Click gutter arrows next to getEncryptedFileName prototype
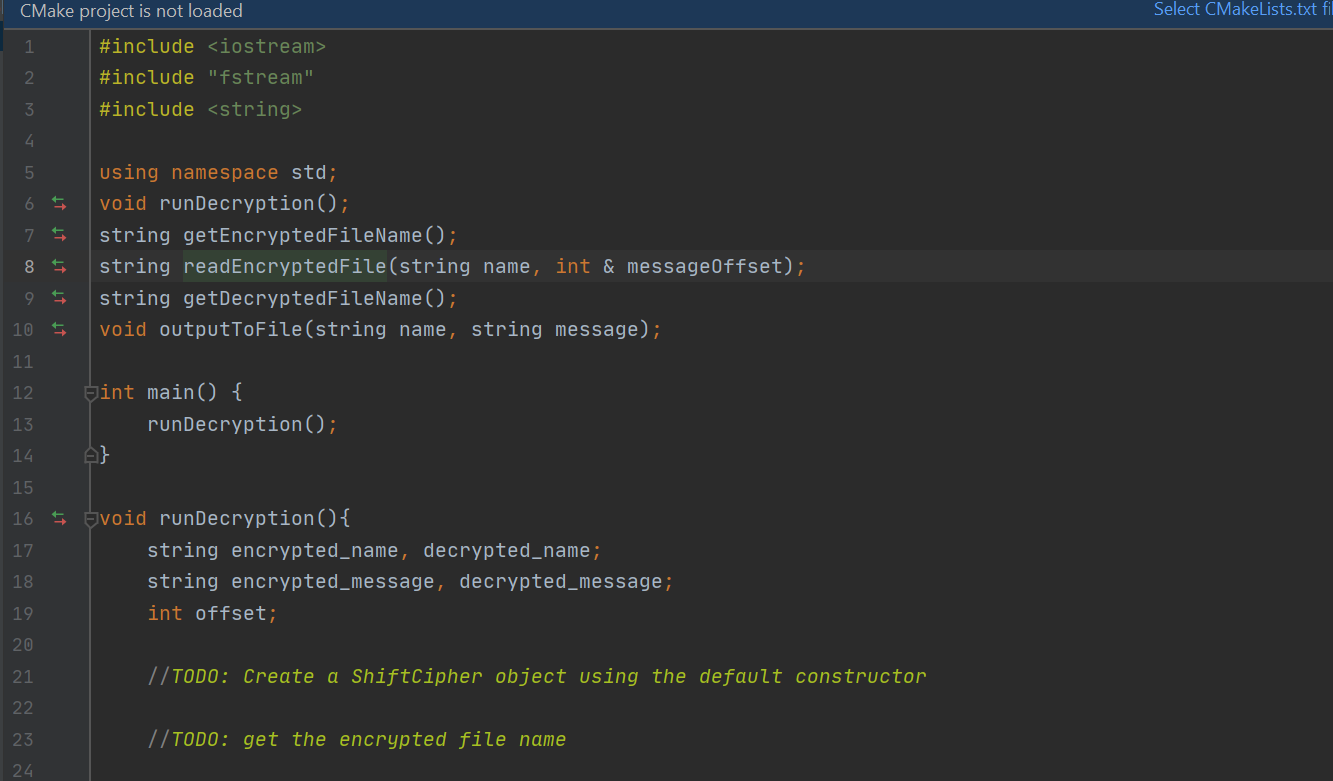The image size is (1333, 781). (58, 235)
